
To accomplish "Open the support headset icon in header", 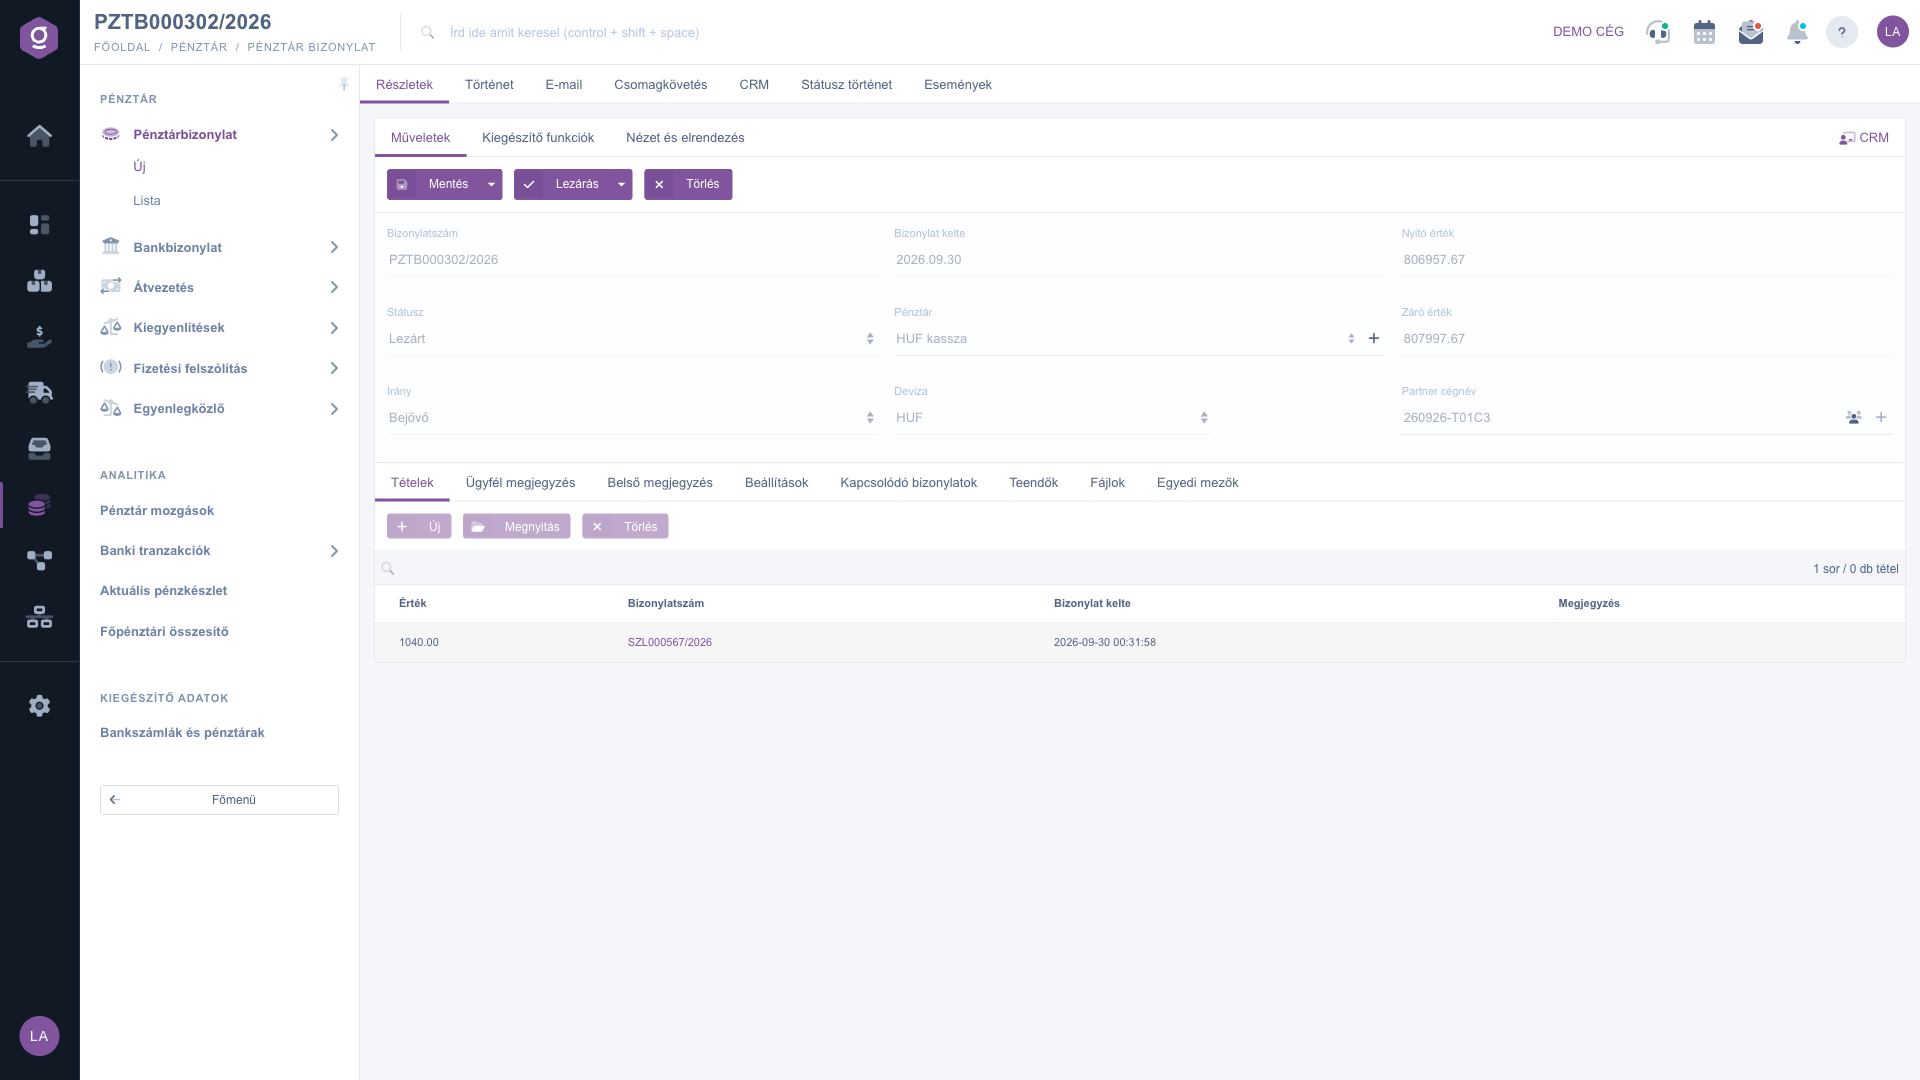I will click(1658, 32).
